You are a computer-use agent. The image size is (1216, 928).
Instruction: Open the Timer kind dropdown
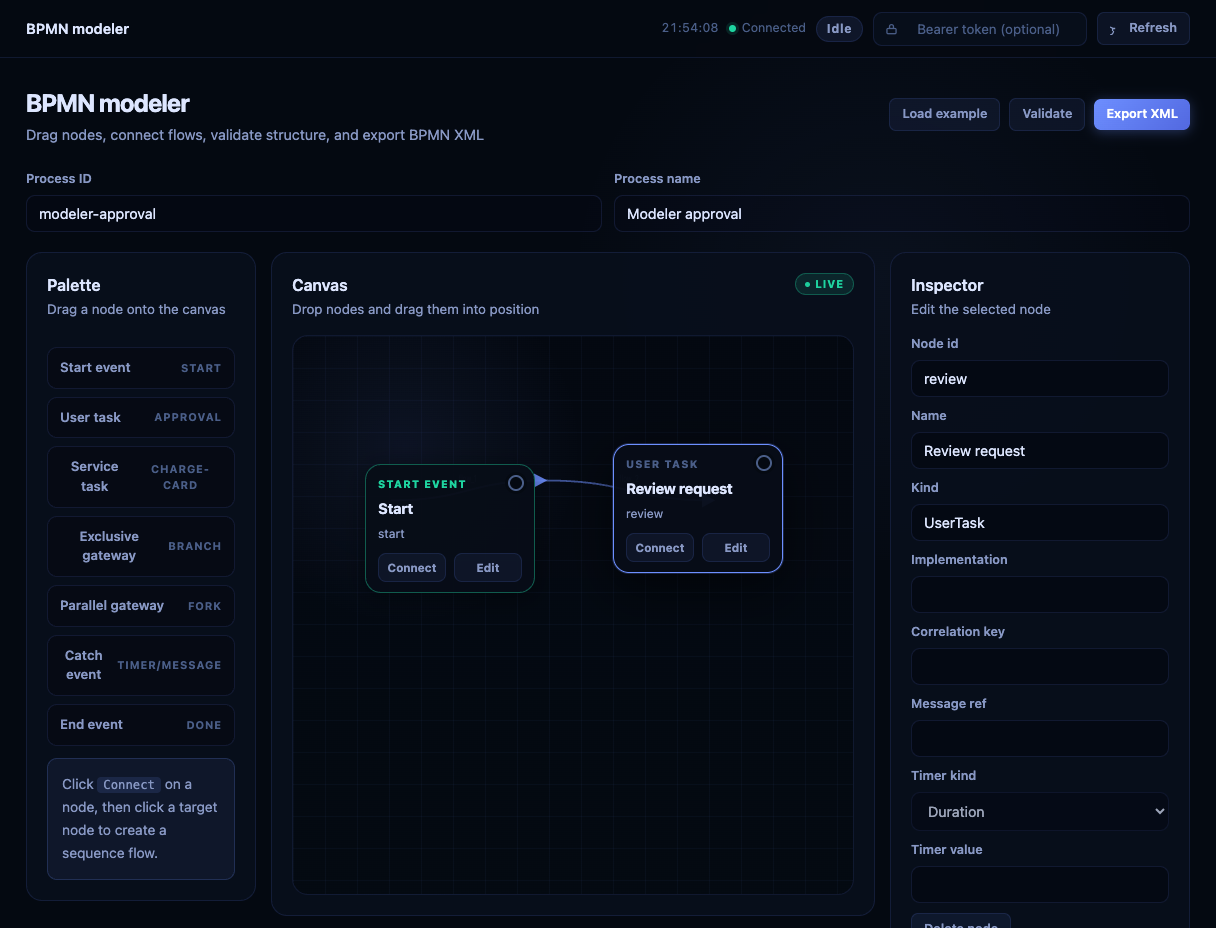pos(1040,811)
